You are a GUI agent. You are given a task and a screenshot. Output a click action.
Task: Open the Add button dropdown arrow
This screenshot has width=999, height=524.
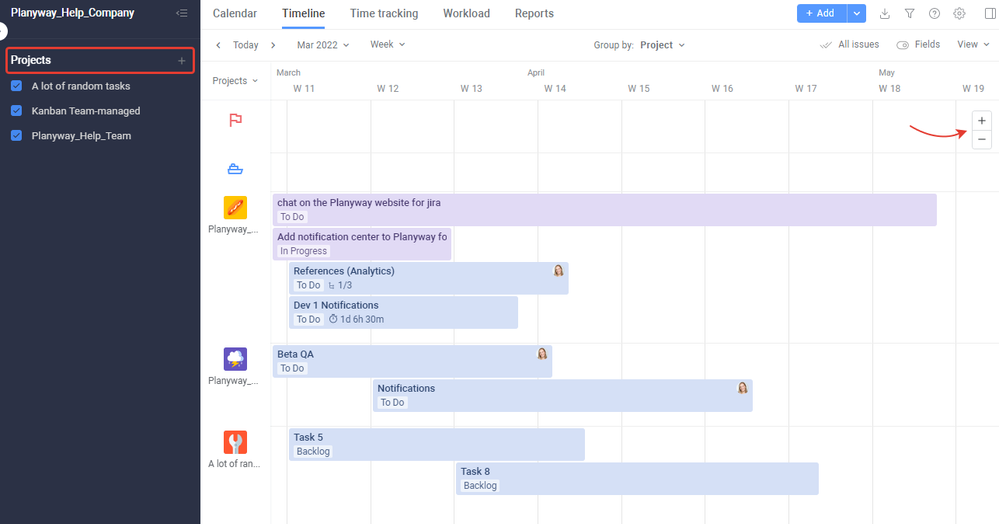tap(856, 13)
